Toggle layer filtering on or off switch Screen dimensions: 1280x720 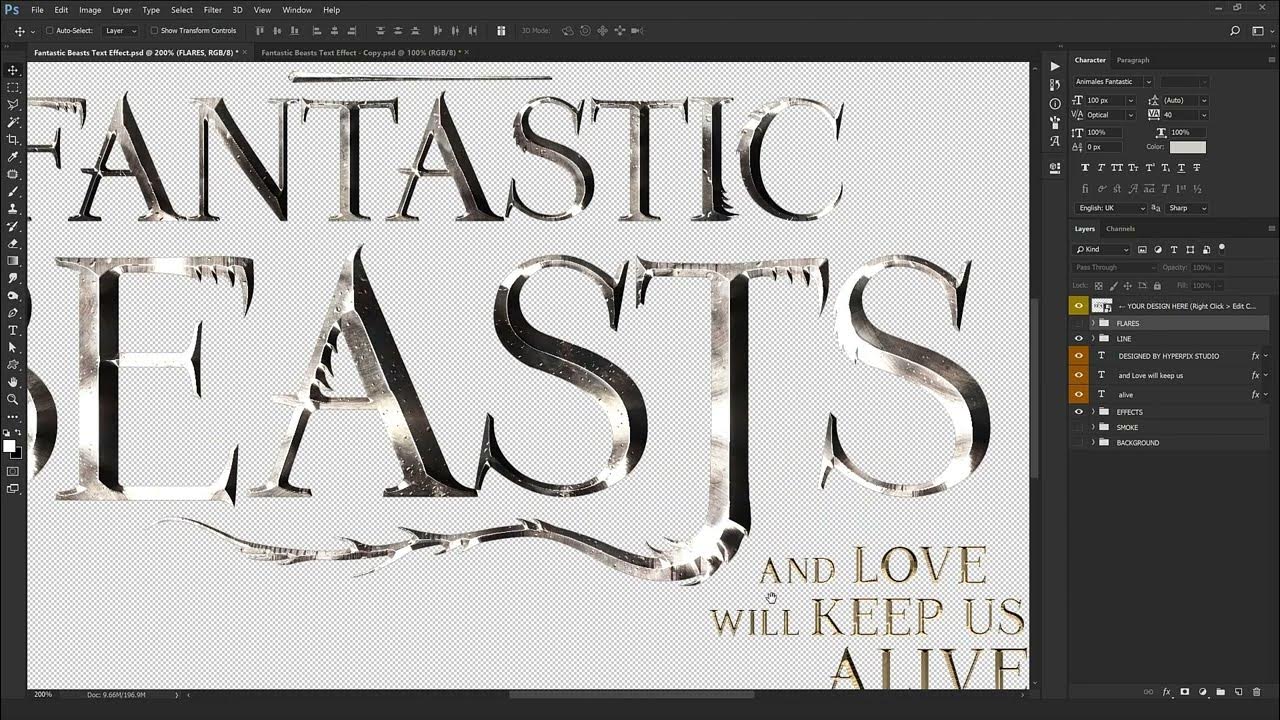[x=1222, y=248]
